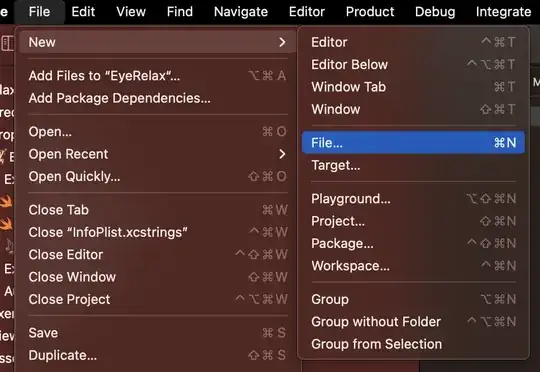Open the Product menu in menu bar
Screen dimensions: 540x372
(x=370, y=12)
